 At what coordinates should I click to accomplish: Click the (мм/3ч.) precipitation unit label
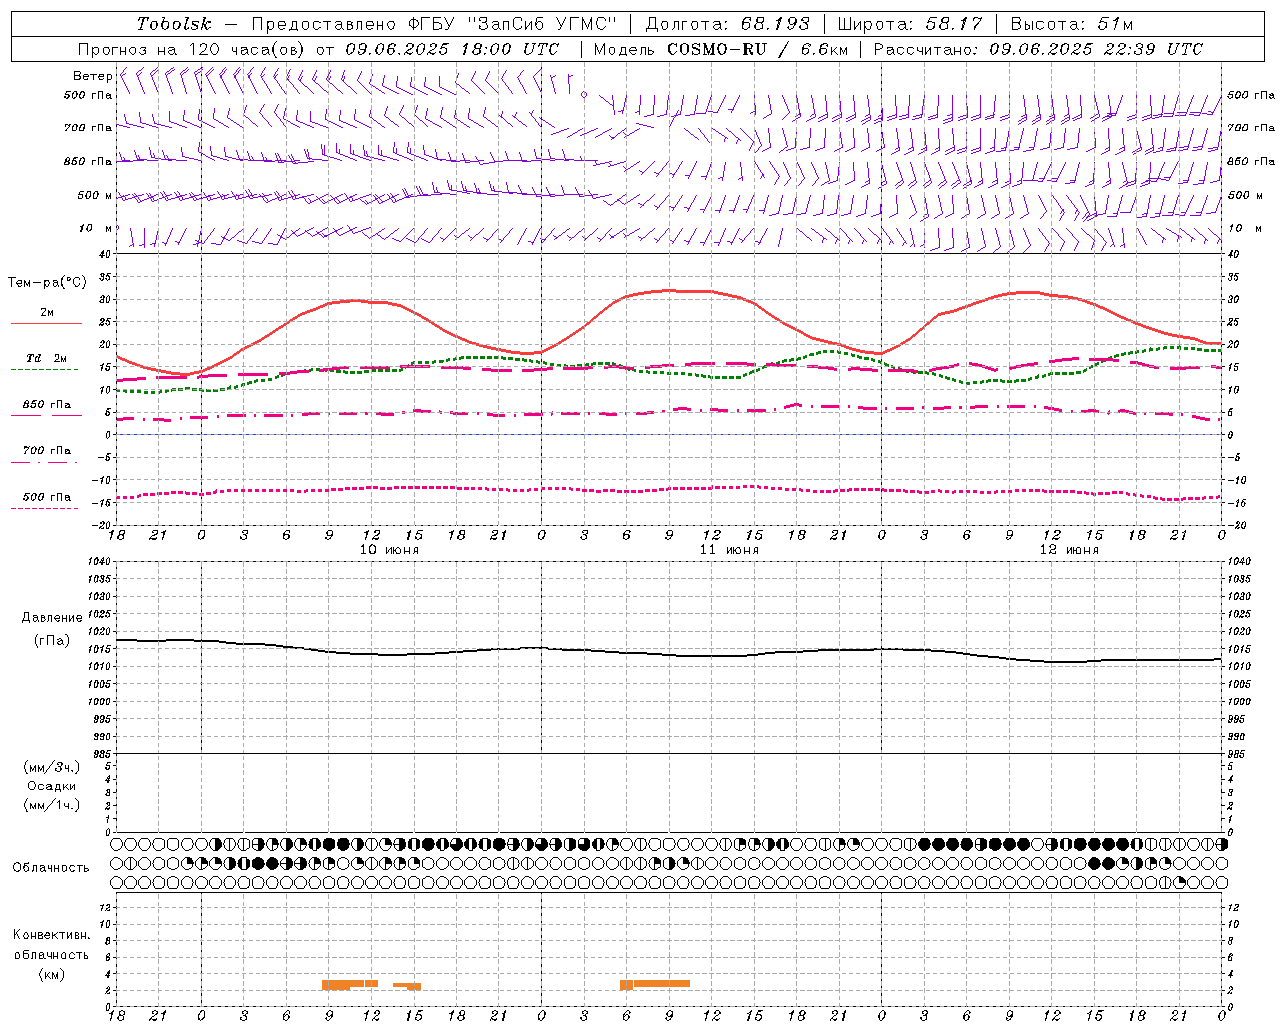(x=51, y=768)
